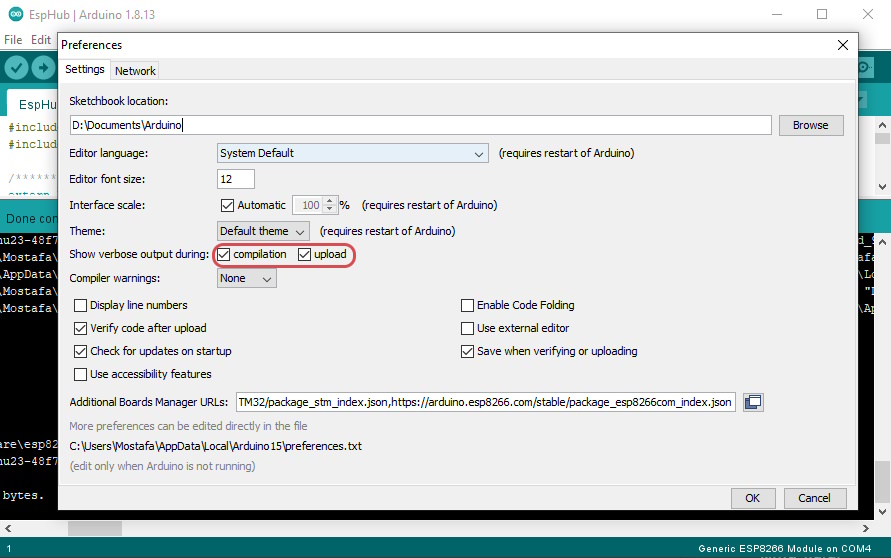Open the File menu
891x558 pixels.
(13, 40)
